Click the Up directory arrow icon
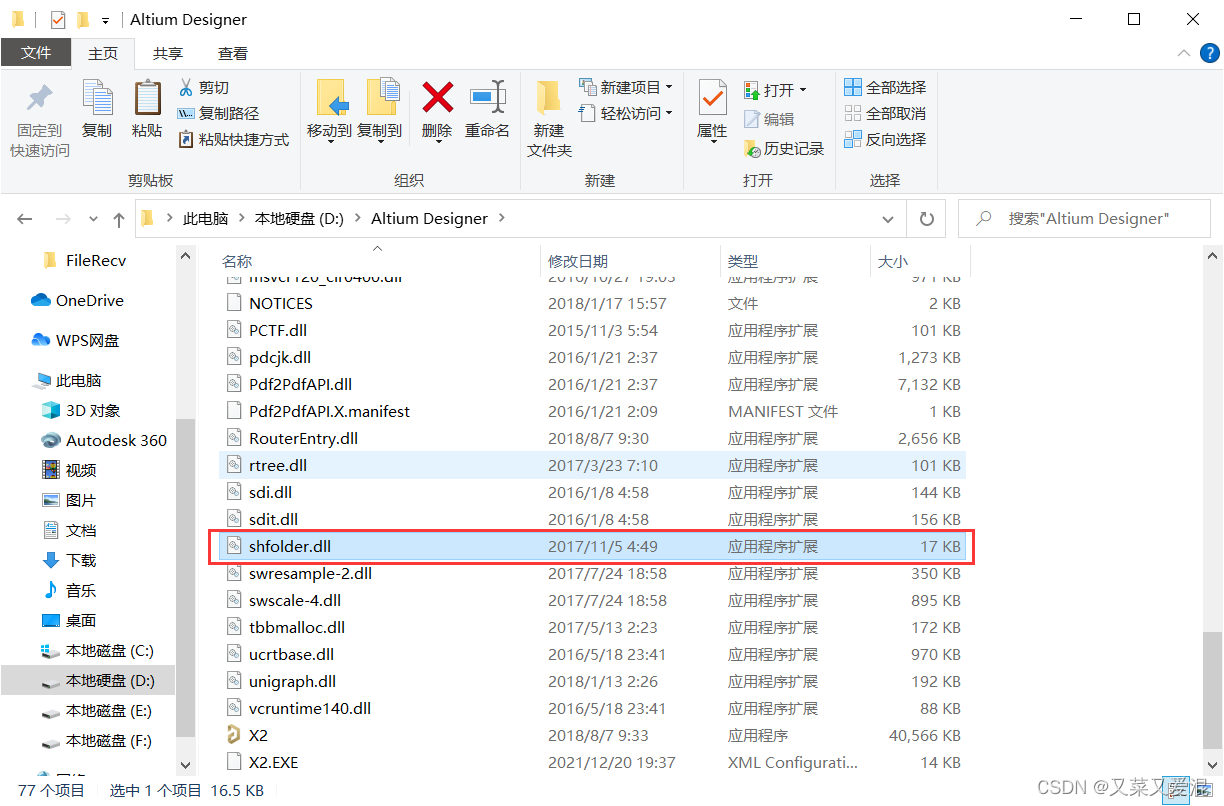 (119, 219)
